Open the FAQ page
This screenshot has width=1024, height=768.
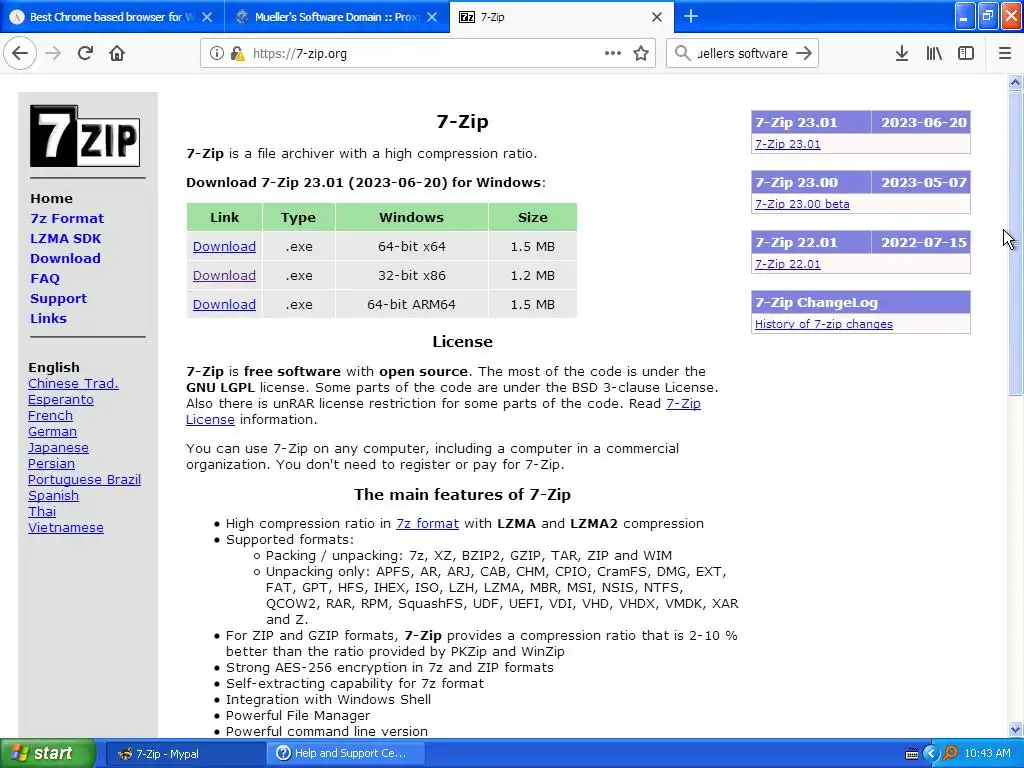[45, 279]
